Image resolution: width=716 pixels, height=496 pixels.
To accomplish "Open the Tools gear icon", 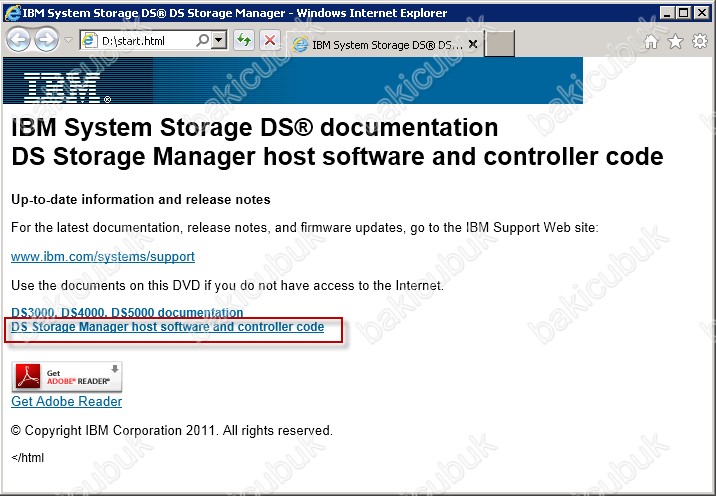I will 700,41.
